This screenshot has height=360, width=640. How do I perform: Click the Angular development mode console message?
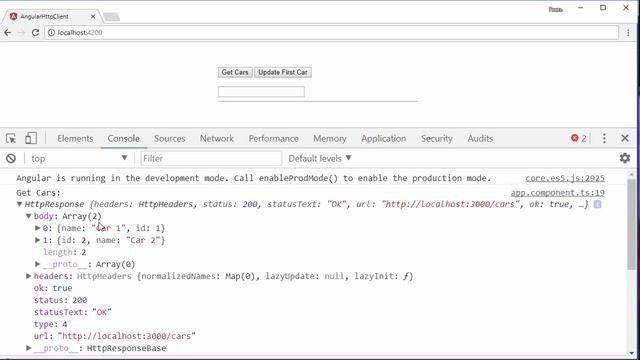253,178
